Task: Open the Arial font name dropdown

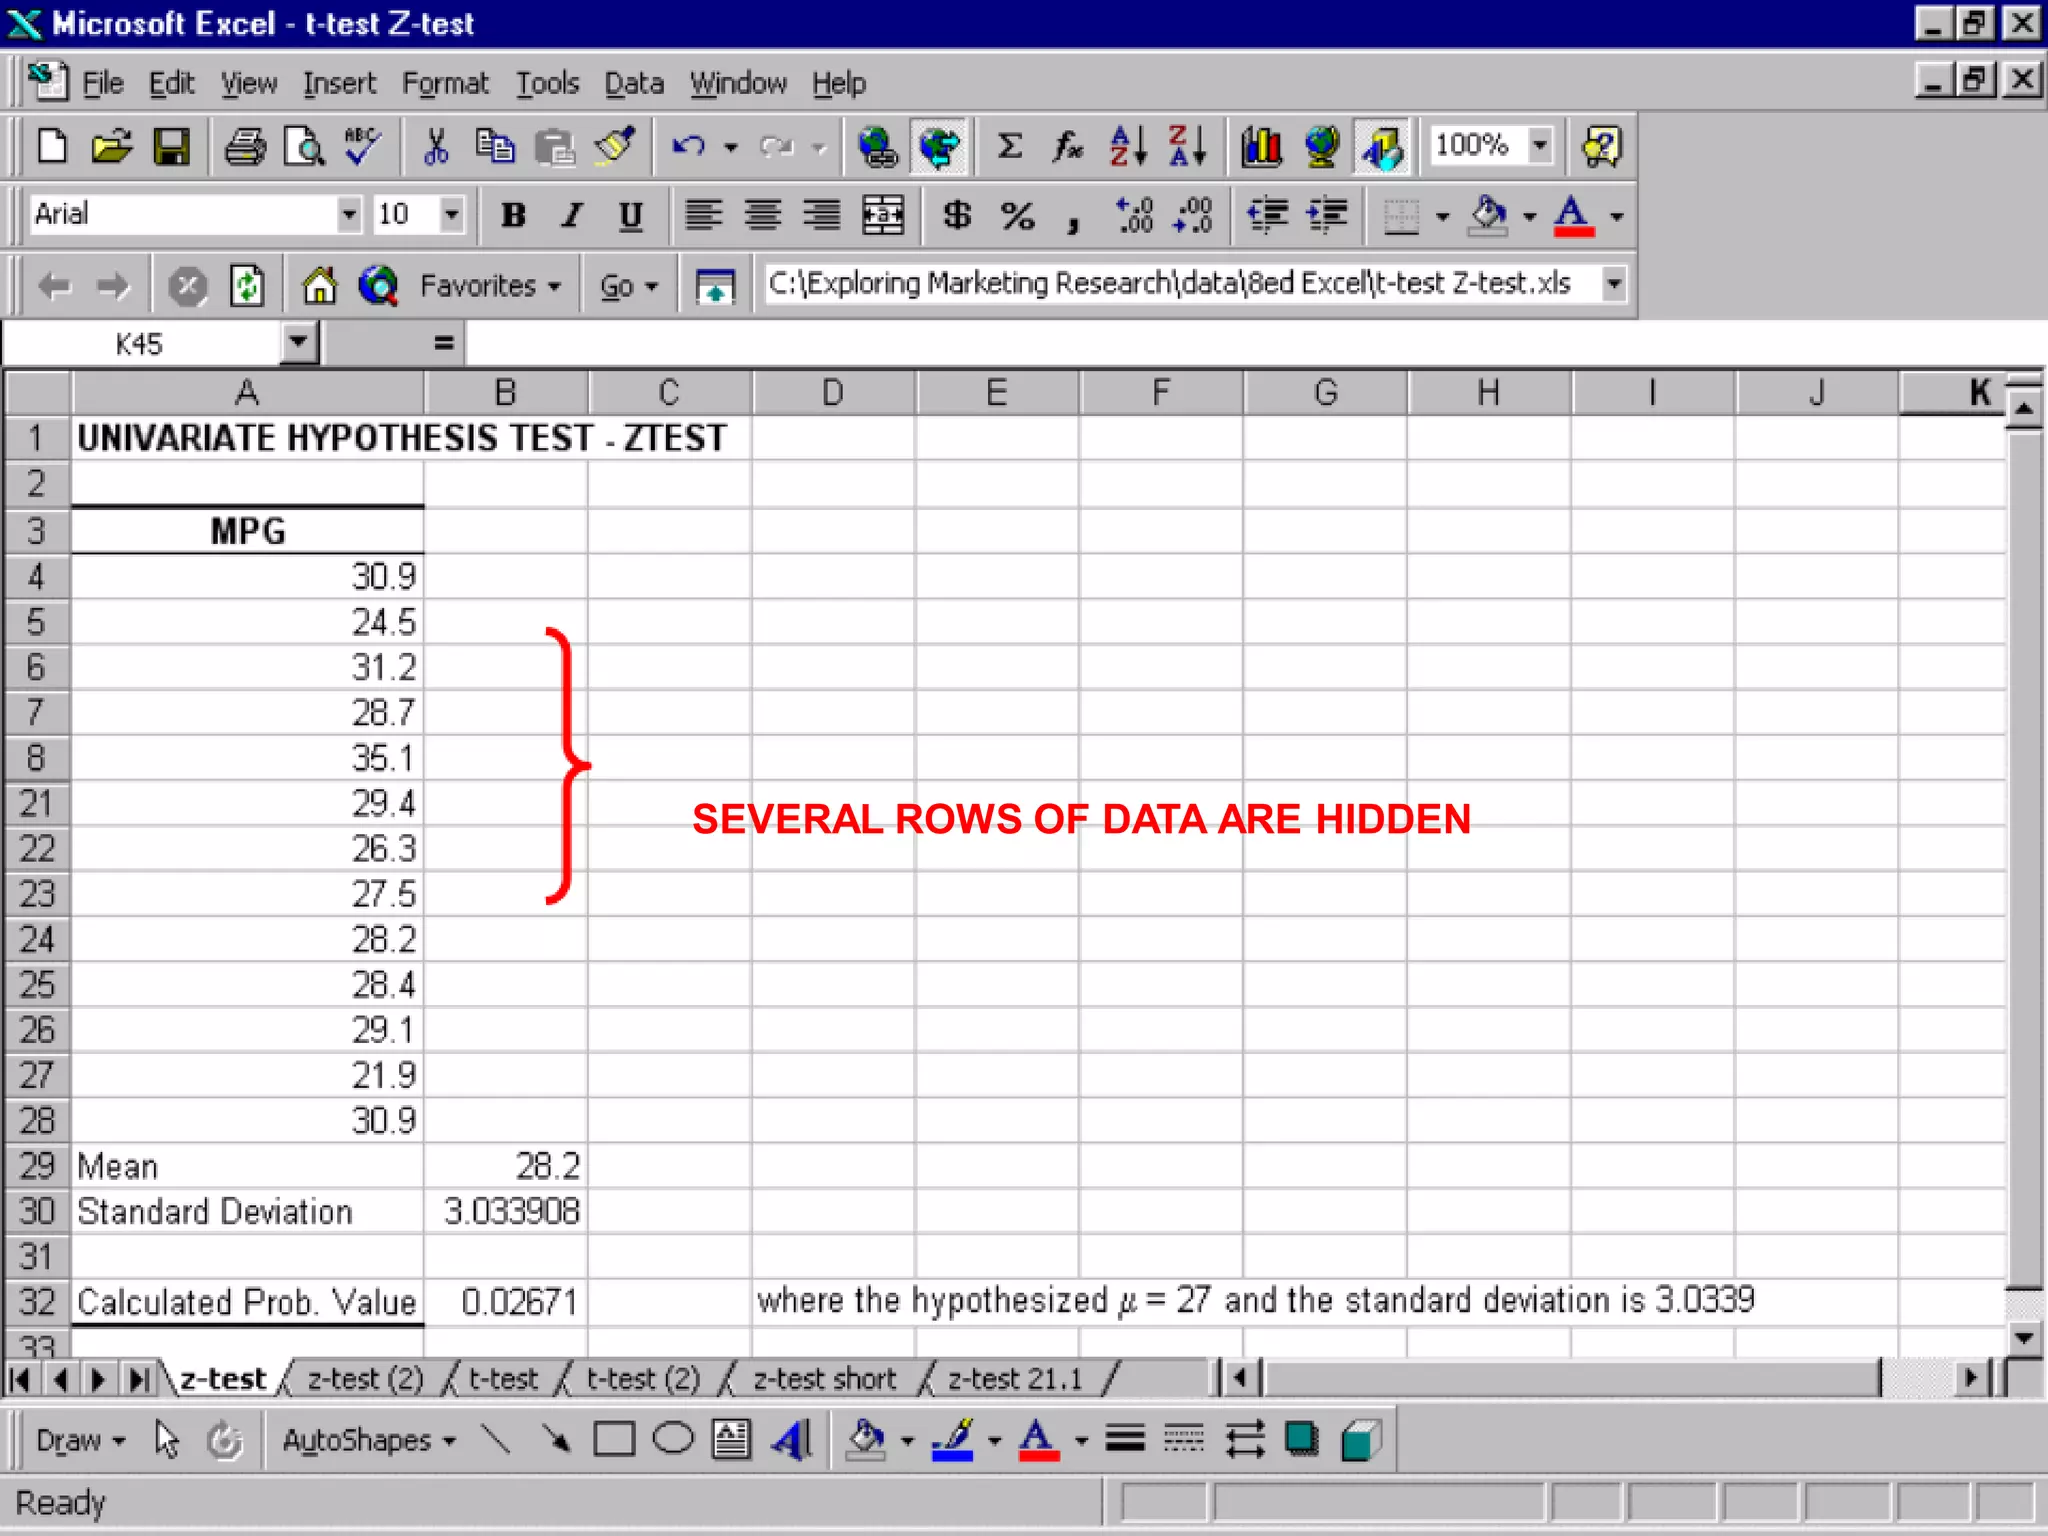Action: pos(348,214)
